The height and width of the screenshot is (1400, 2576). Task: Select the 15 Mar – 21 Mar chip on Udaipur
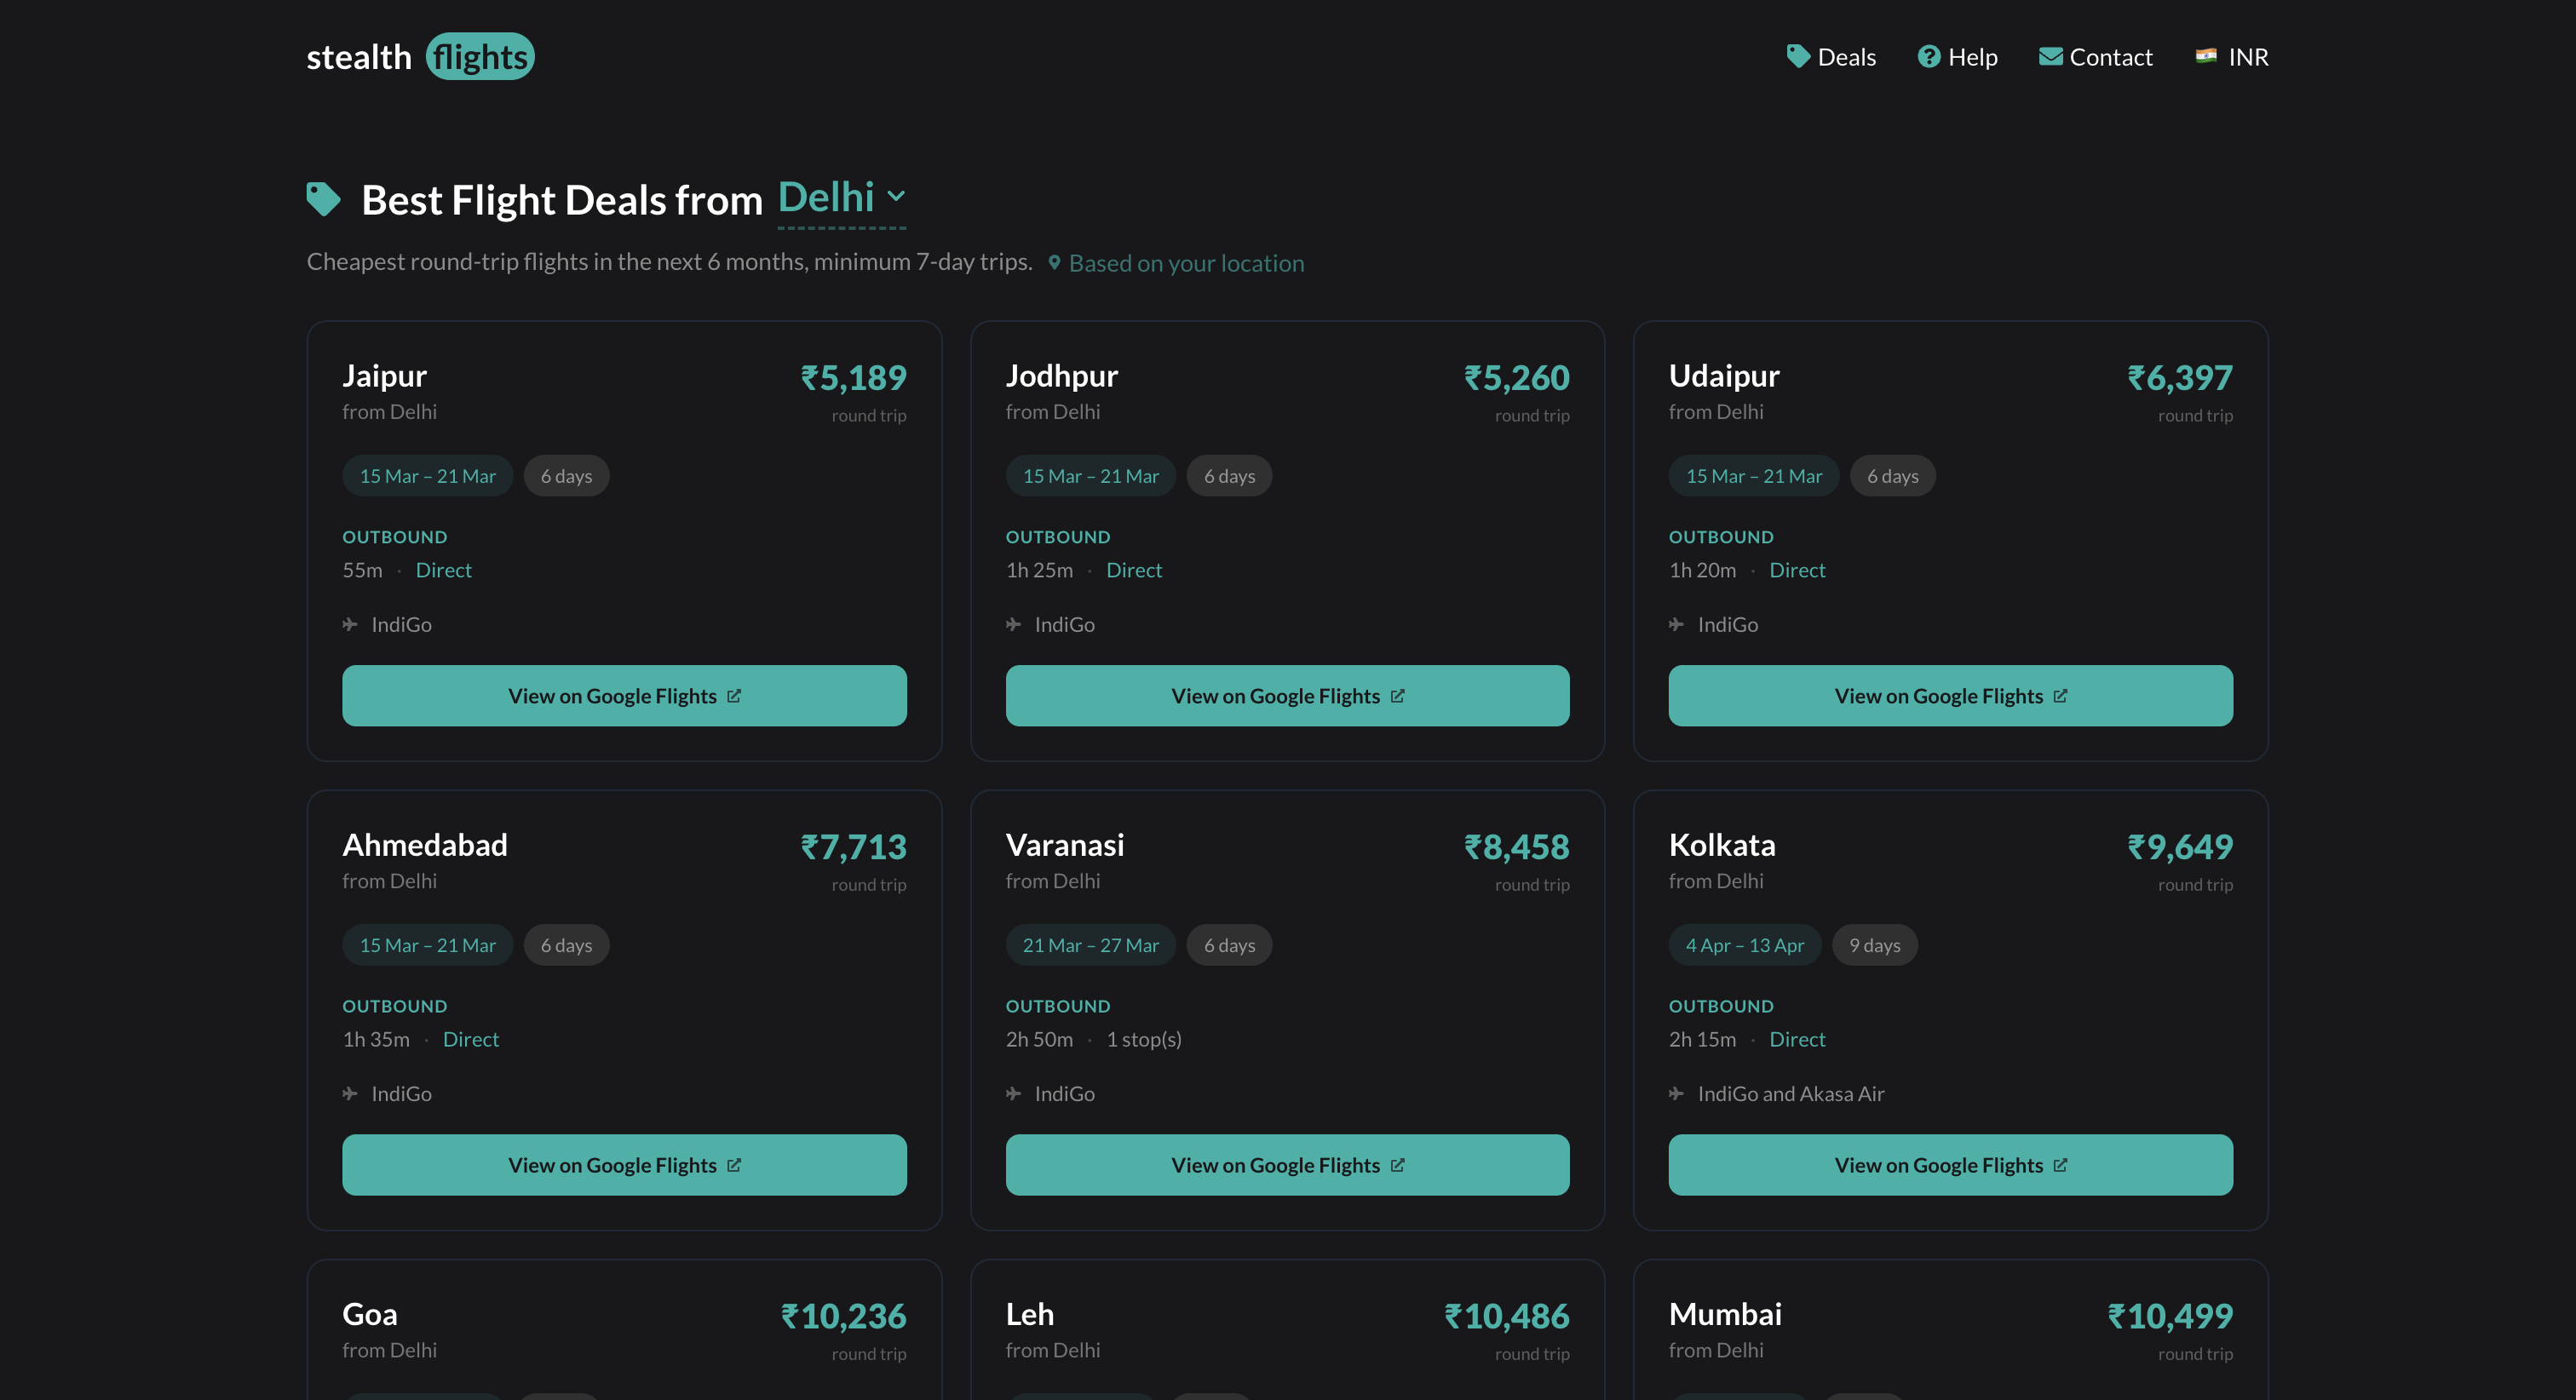coord(1753,476)
